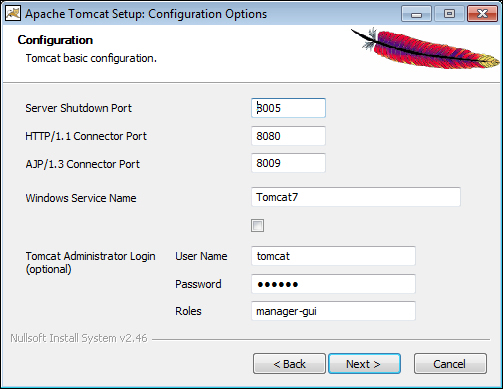The height and width of the screenshot is (389, 503).
Task: Click the Configuration heading
Action: (55, 40)
